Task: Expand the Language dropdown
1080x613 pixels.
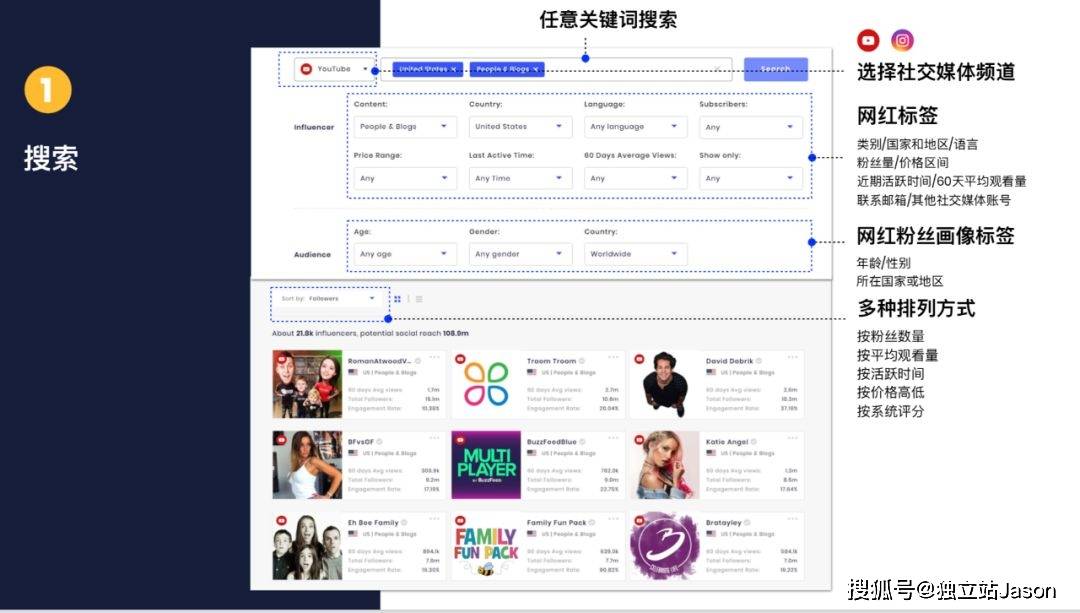Action: [x=634, y=126]
